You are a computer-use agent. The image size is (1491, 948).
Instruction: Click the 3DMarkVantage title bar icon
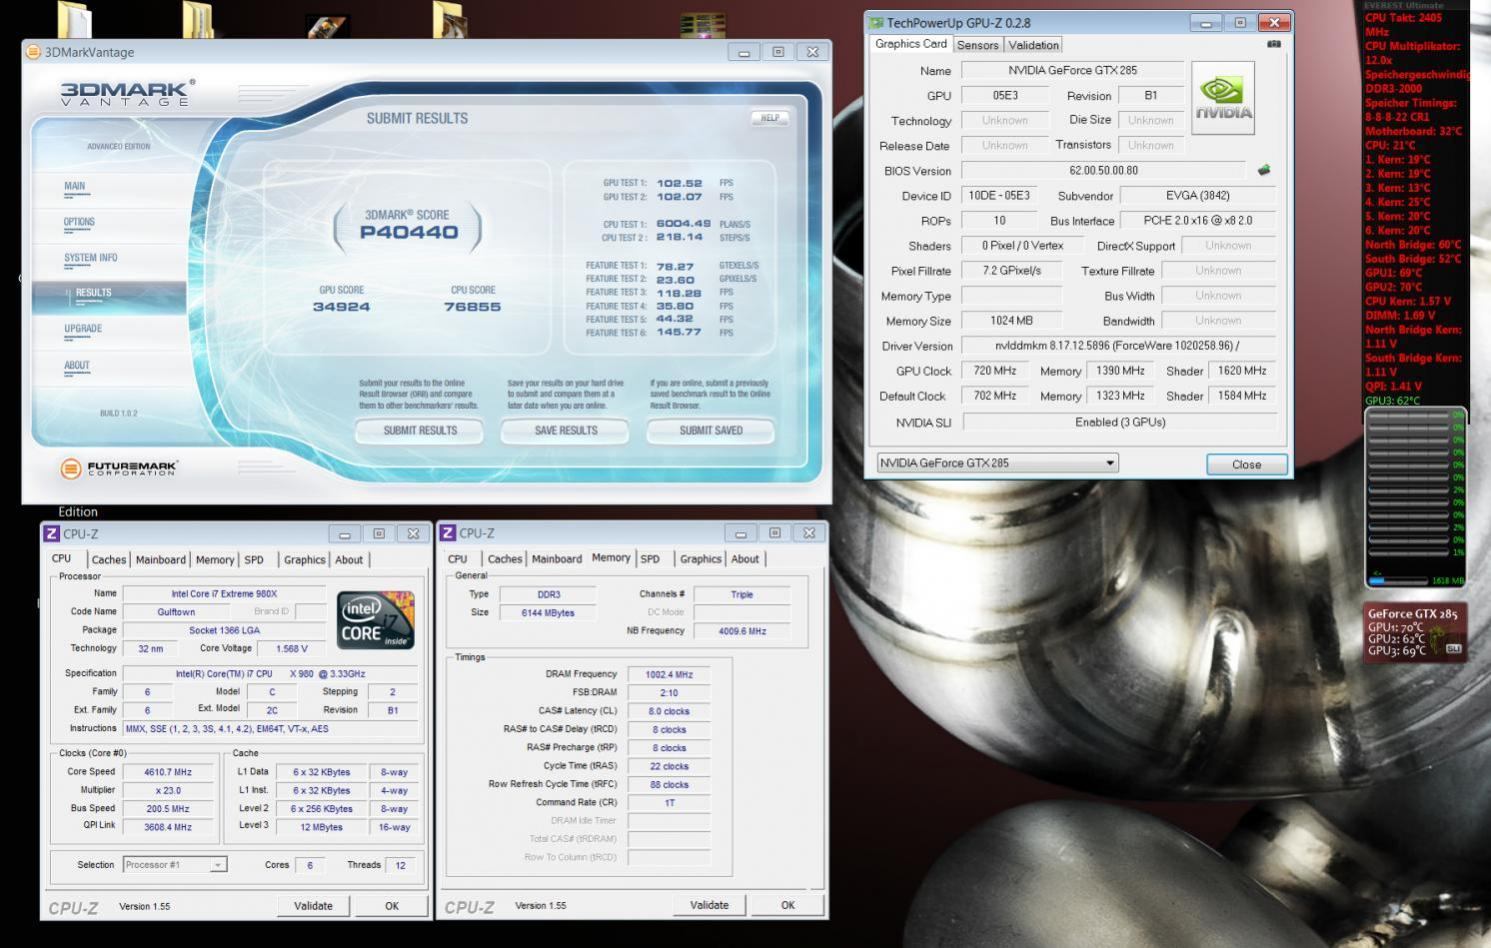33,52
